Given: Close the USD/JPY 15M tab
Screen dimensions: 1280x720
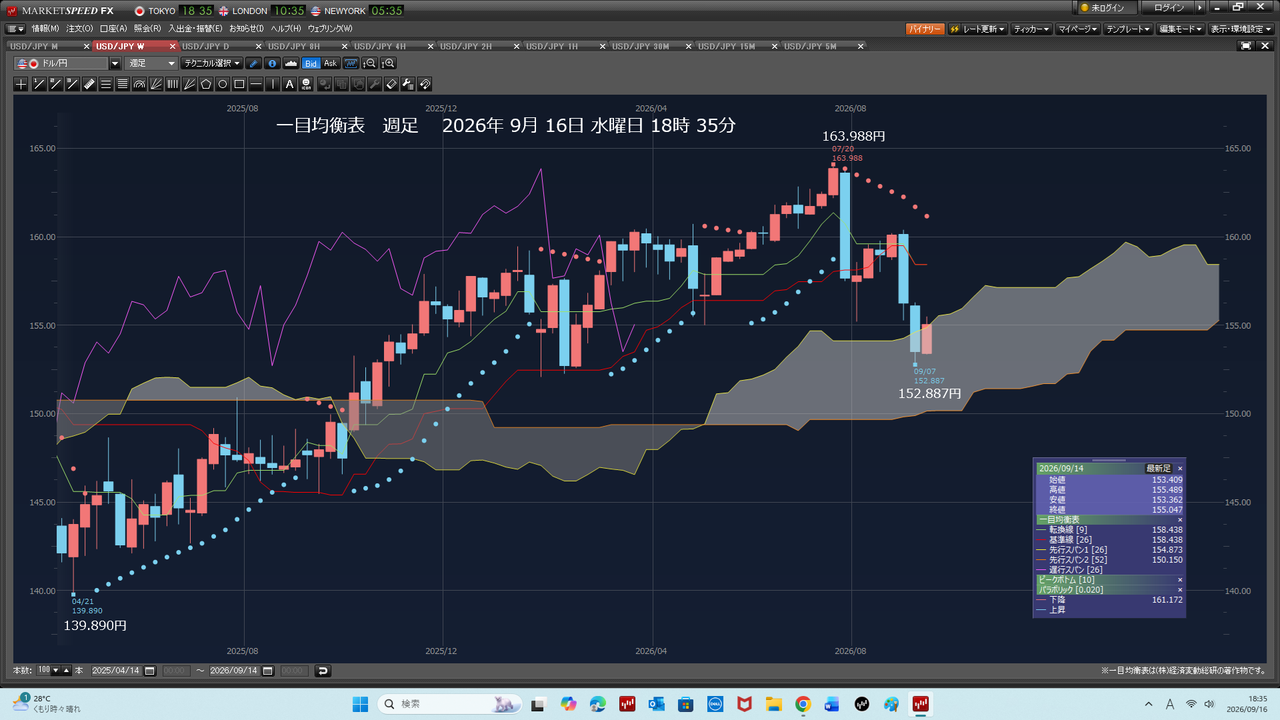Looking at the screenshot, I should click(774, 46).
